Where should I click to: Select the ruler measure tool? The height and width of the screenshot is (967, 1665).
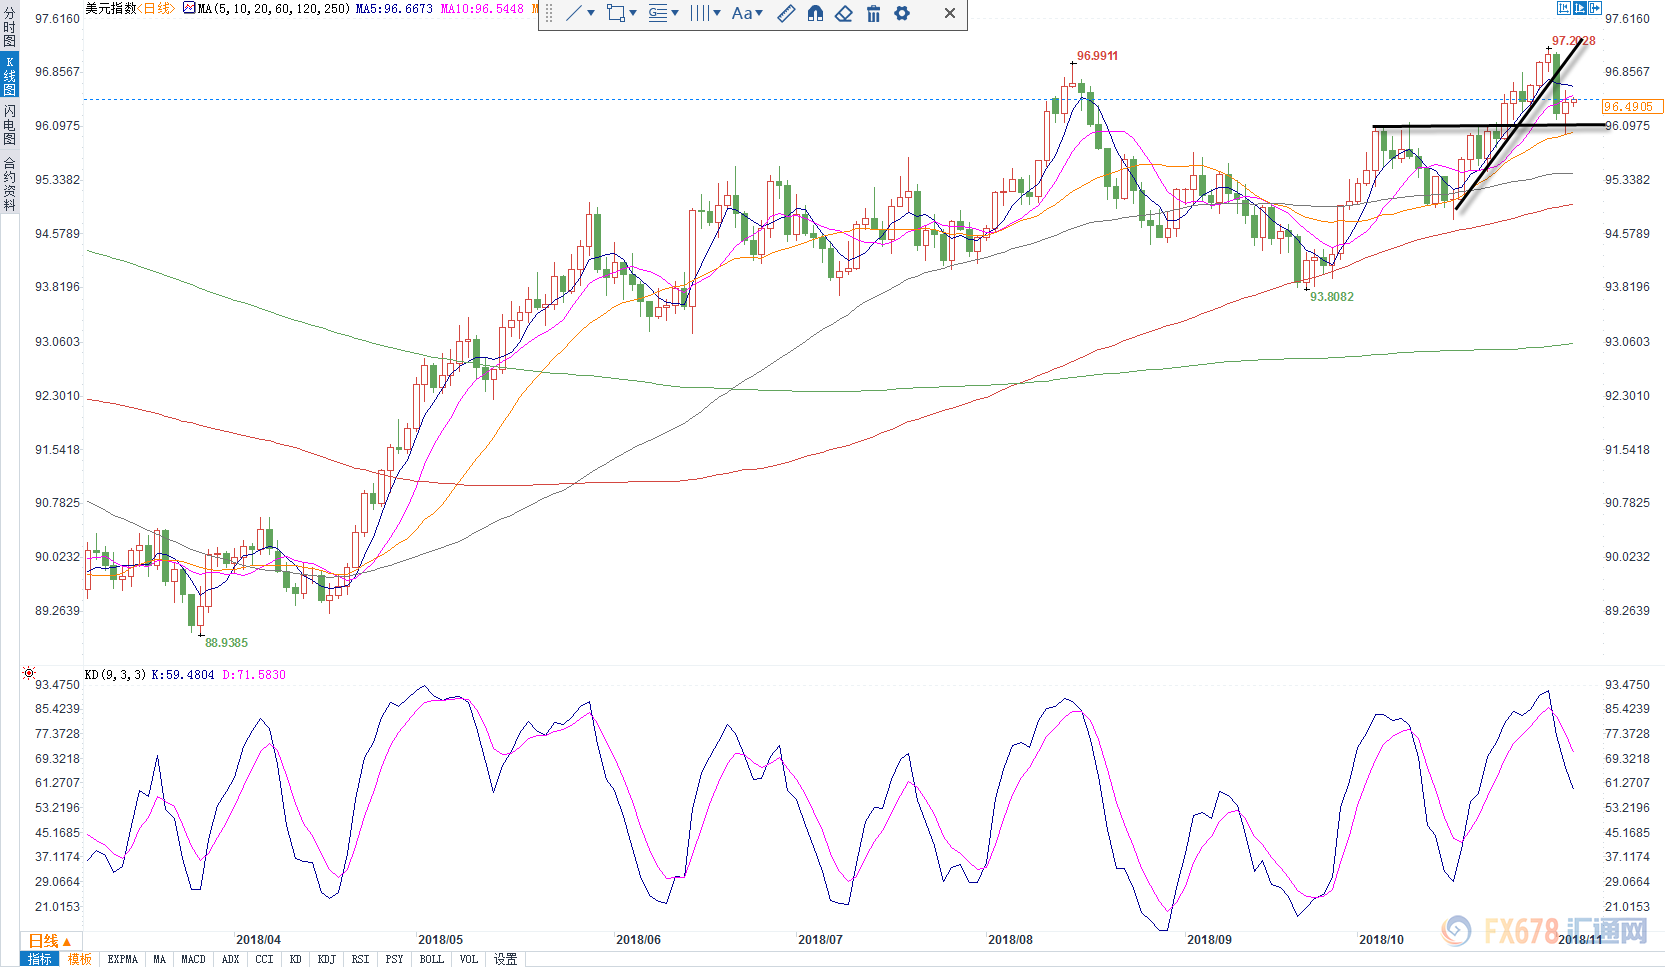coord(787,13)
